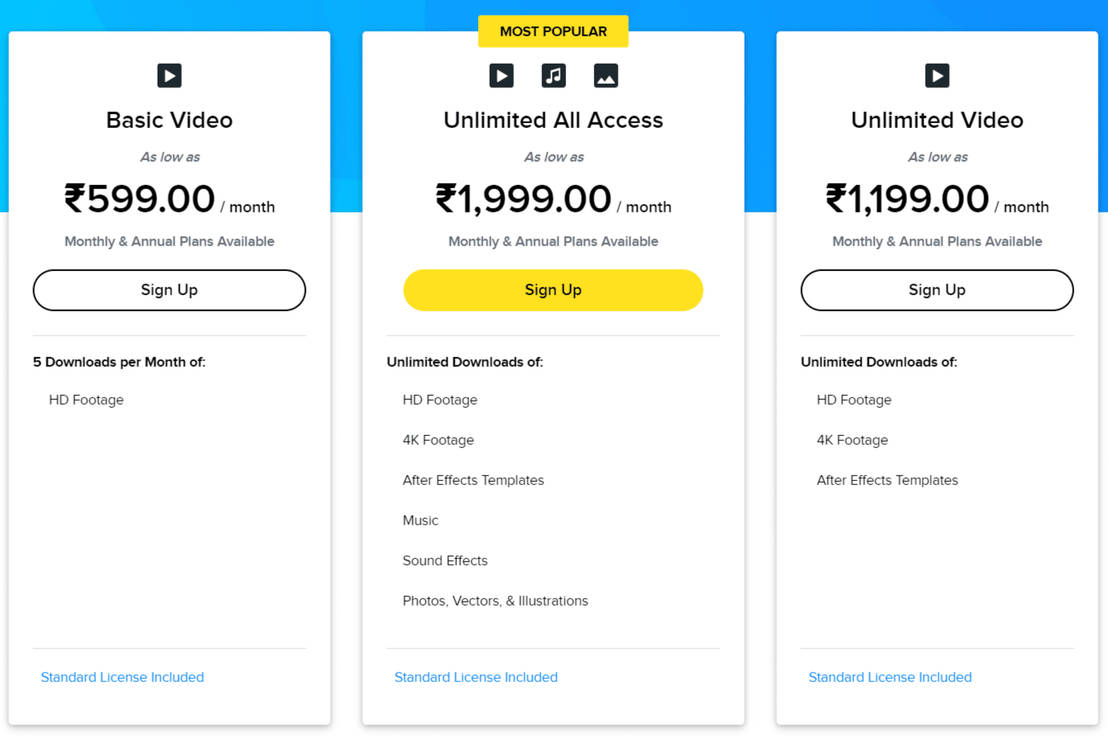Select the Unlimited Video plan title
Screen dimensions: 1108x736
[937, 119]
